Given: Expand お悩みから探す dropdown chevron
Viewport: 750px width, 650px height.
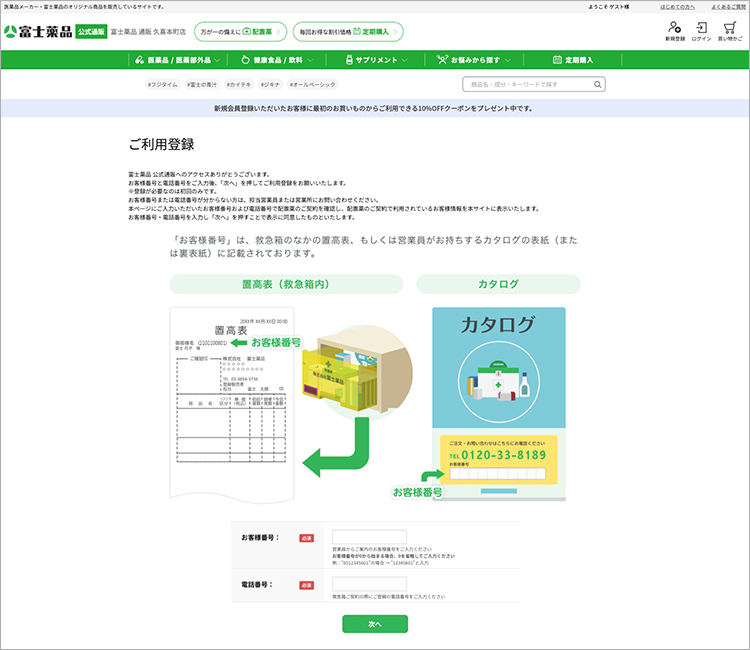Looking at the screenshot, I should 507,60.
